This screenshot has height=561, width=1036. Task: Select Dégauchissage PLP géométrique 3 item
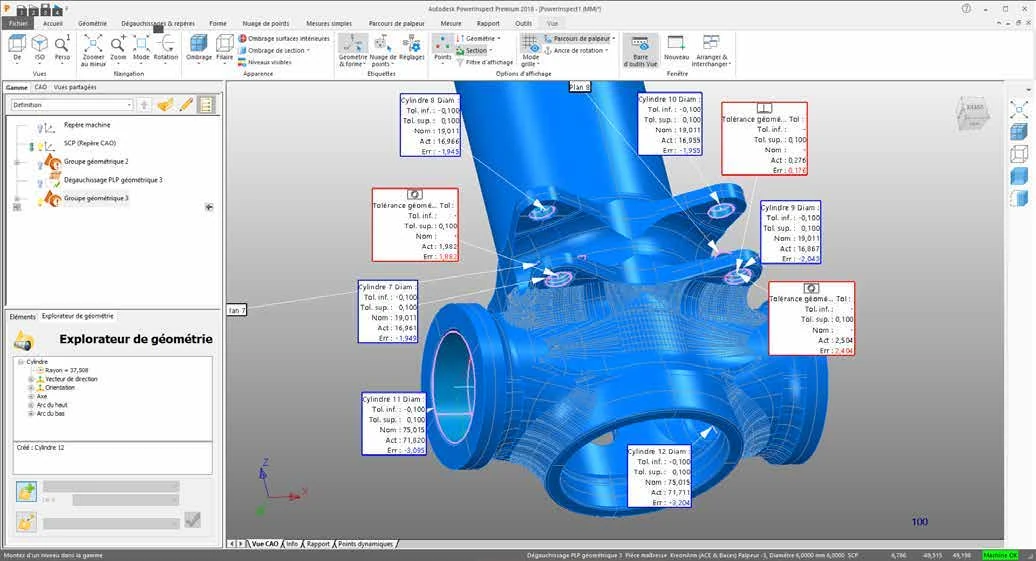[112, 180]
